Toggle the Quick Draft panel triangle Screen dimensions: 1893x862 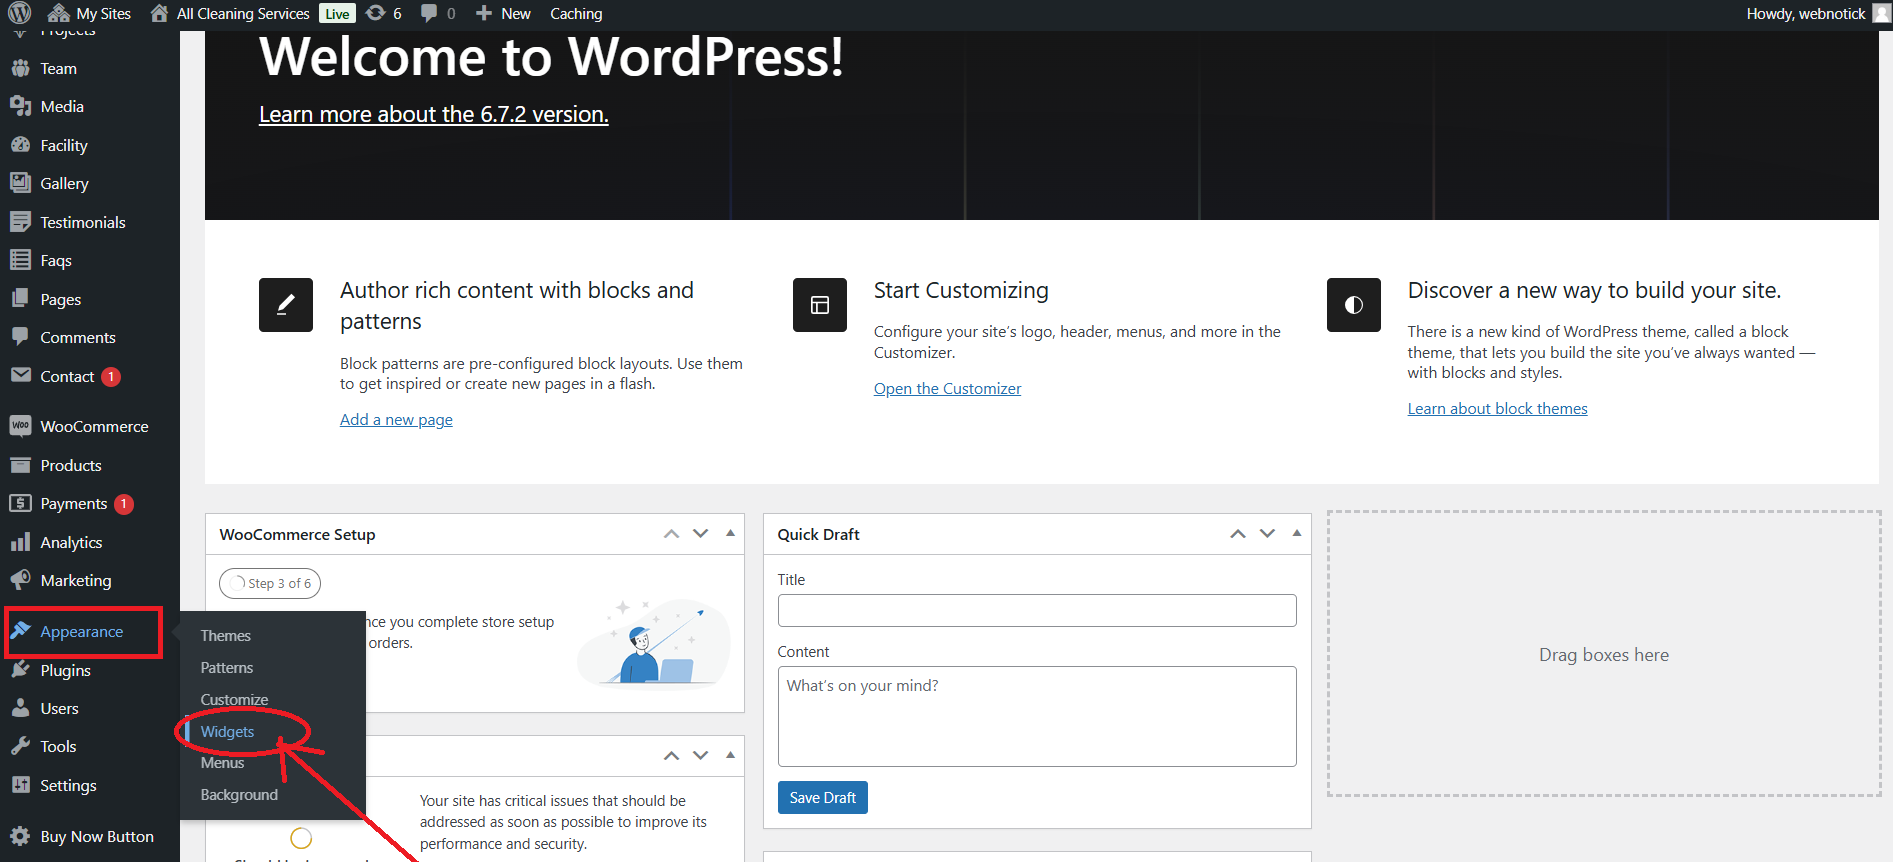[x=1297, y=534]
